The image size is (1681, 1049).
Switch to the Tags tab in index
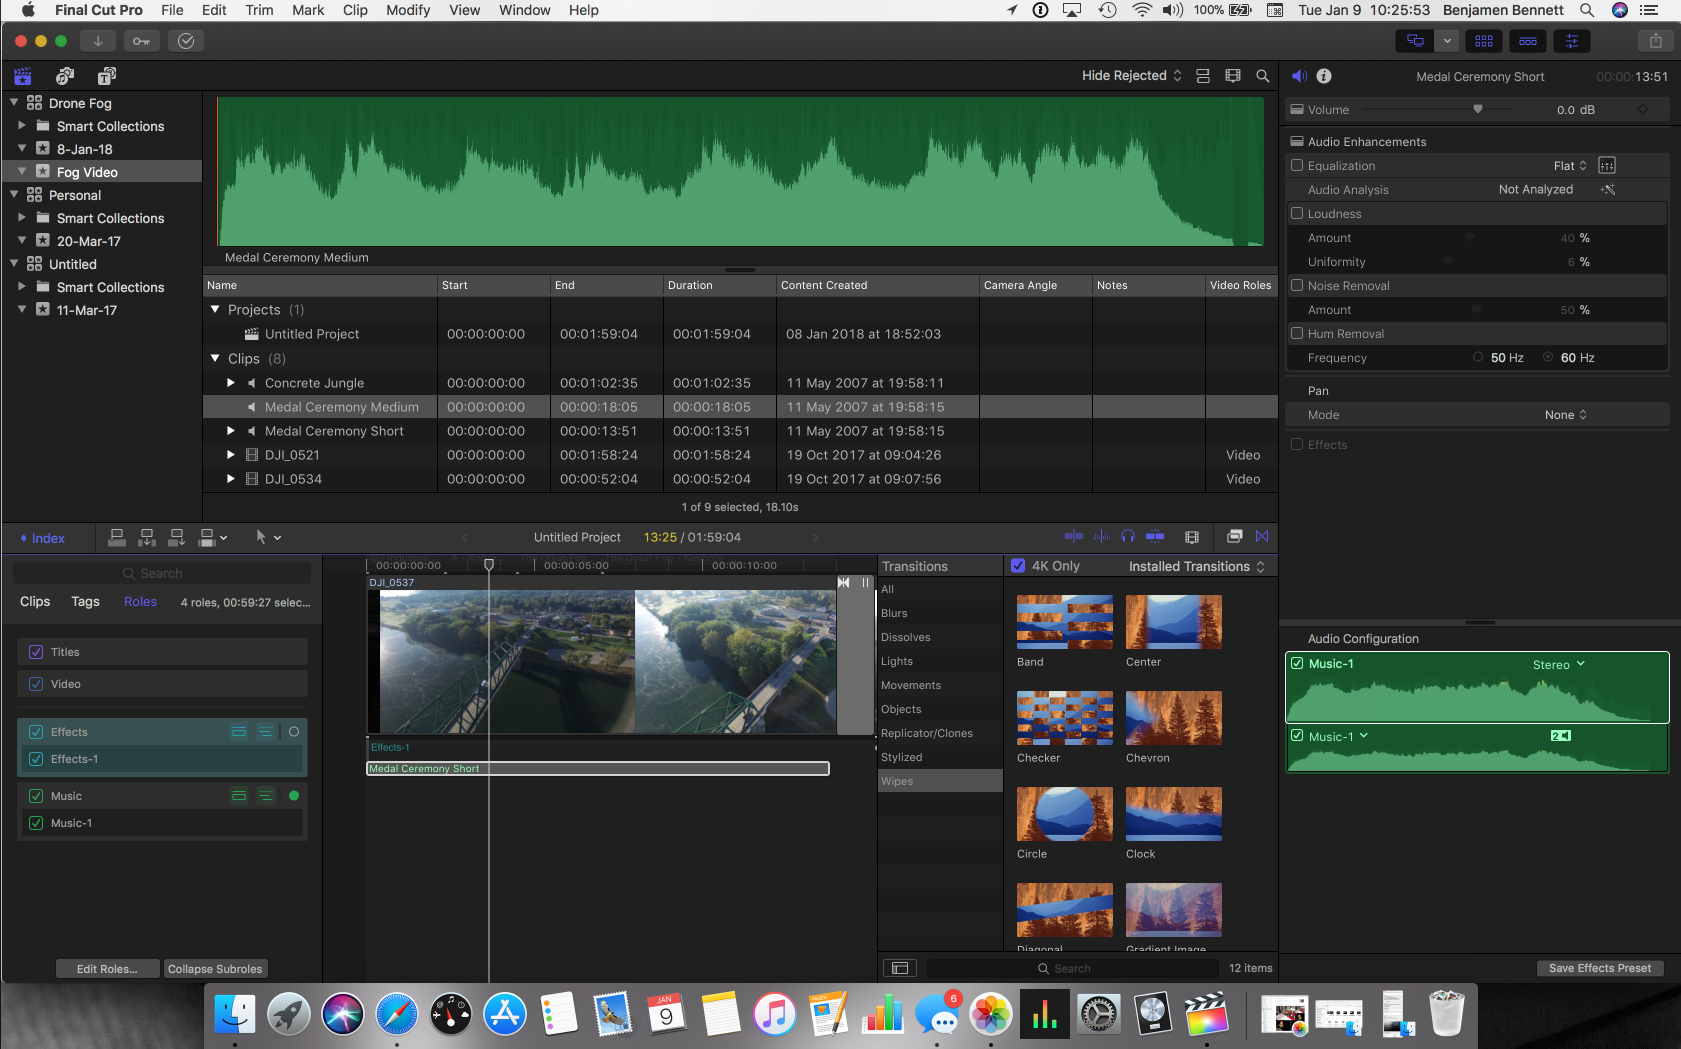click(x=85, y=602)
